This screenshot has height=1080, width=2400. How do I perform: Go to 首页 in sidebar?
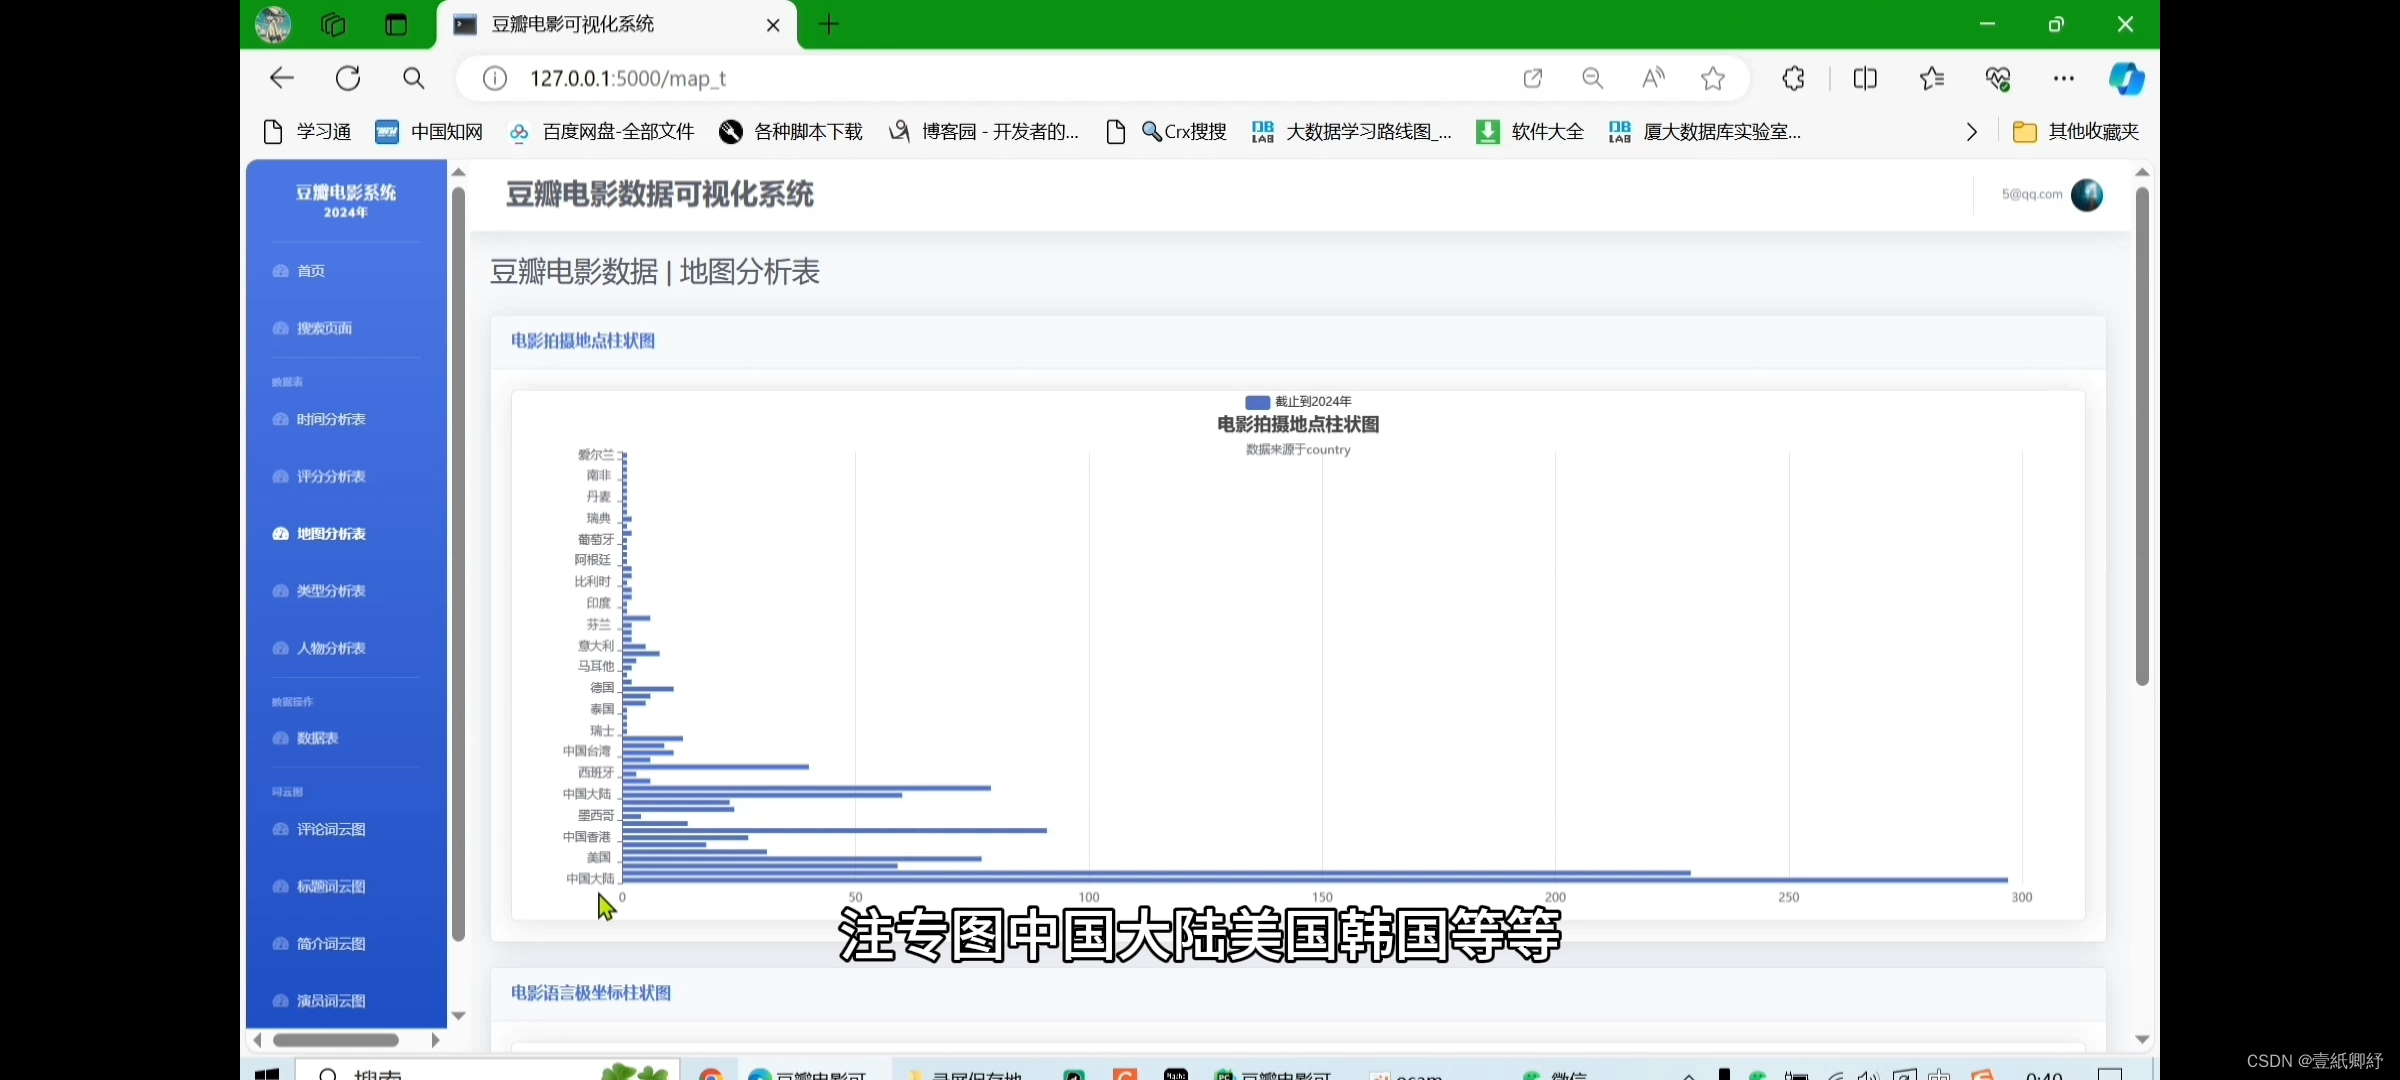point(300,271)
